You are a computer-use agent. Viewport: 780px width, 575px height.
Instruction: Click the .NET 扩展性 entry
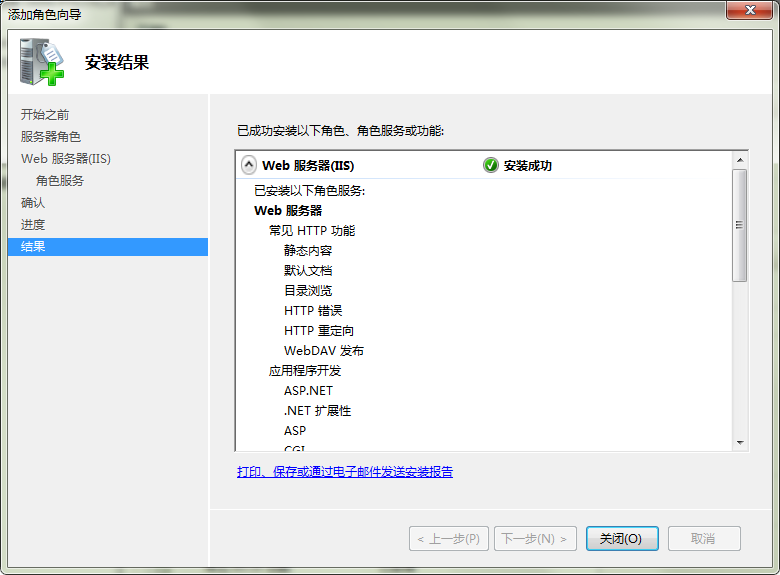click(x=317, y=411)
